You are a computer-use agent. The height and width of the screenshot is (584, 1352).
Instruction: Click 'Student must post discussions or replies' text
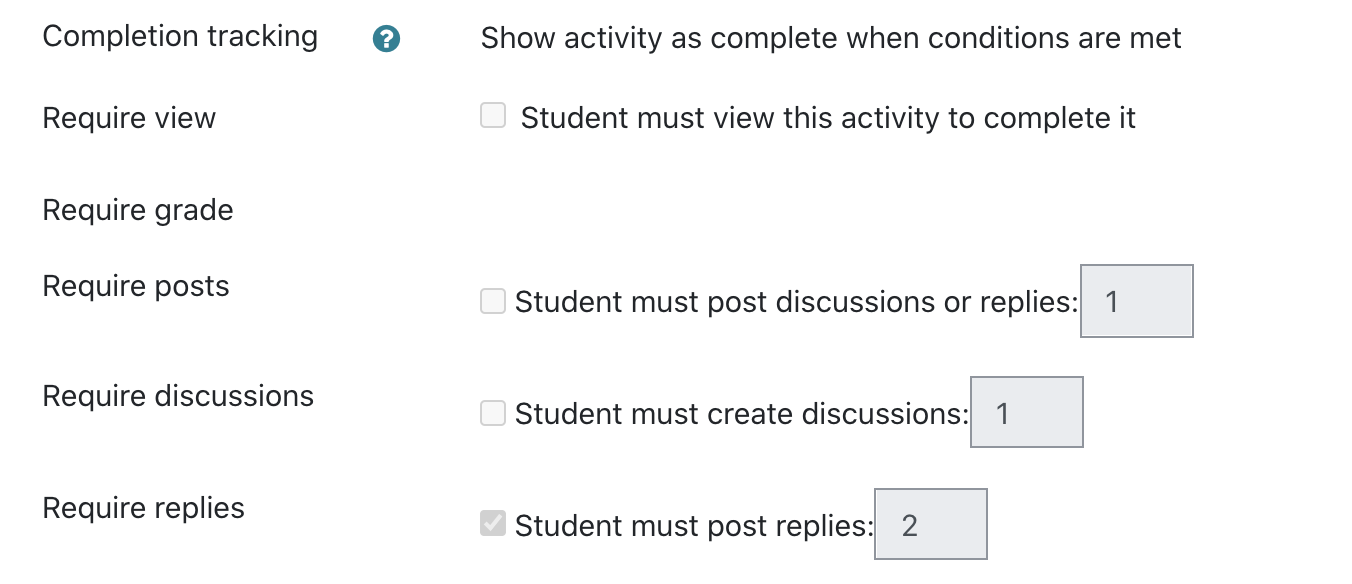coord(796,302)
